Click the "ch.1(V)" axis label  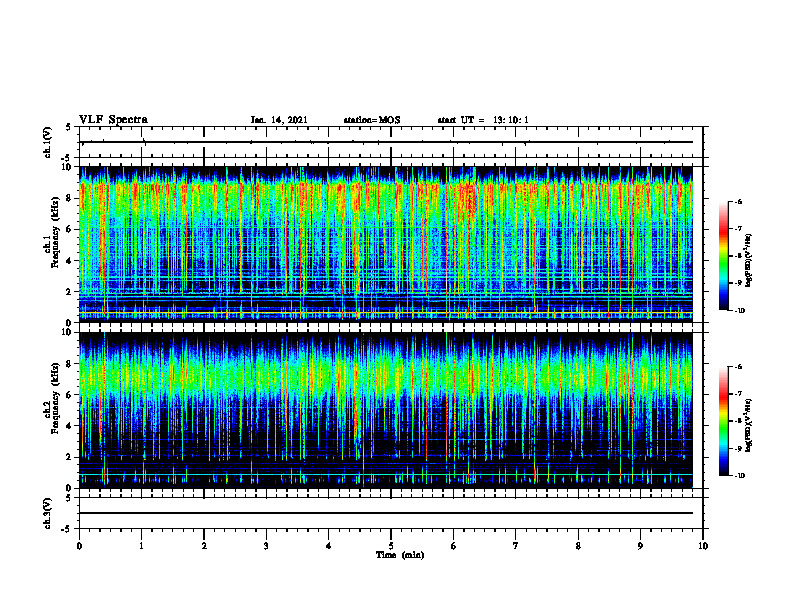click(47, 142)
